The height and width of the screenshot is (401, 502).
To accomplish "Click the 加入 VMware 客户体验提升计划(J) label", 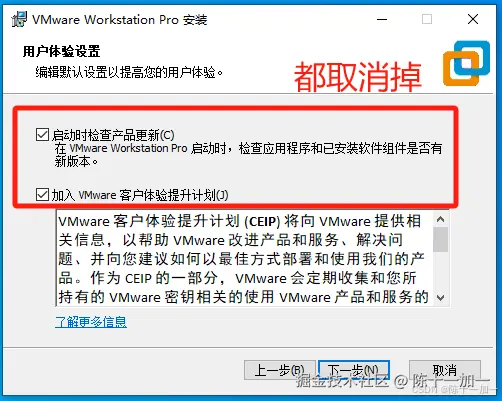I will 140,195.
